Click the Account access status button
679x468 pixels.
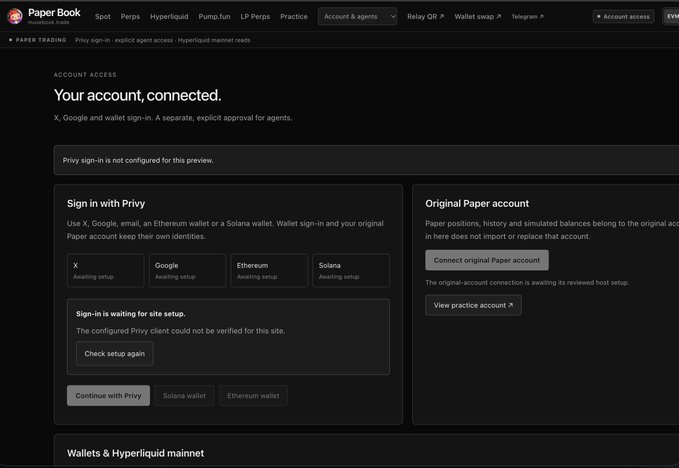point(623,16)
